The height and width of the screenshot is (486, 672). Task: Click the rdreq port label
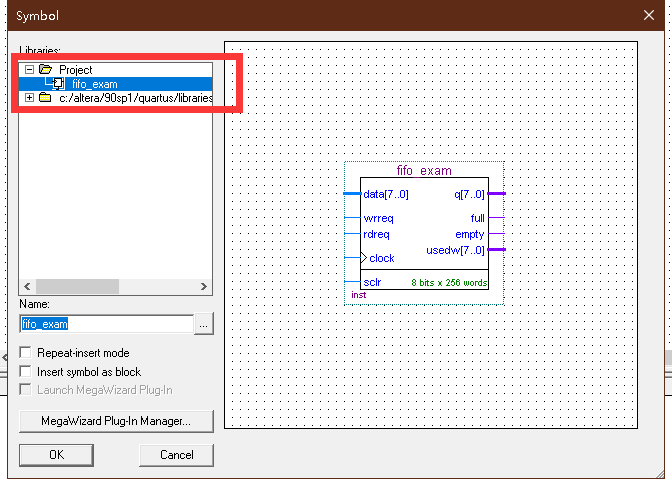point(376,234)
